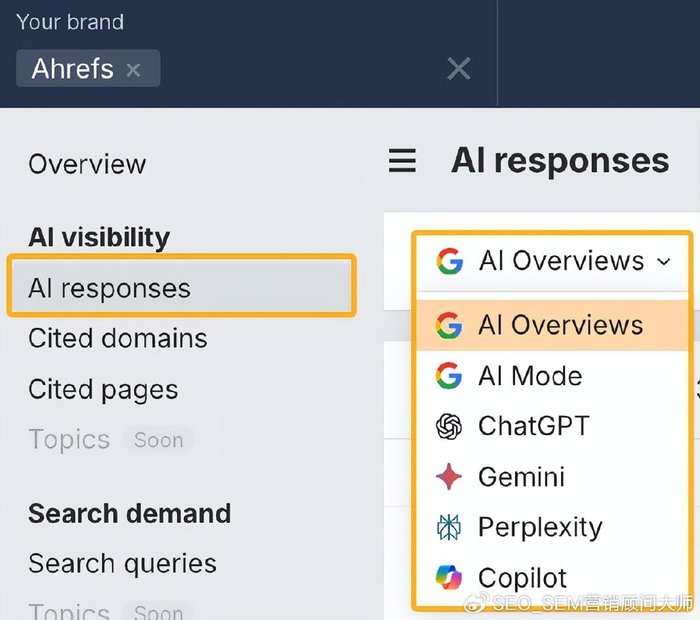Image resolution: width=700 pixels, height=620 pixels.
Task: Click the Copilot logo icon
Action: (449, 578)
